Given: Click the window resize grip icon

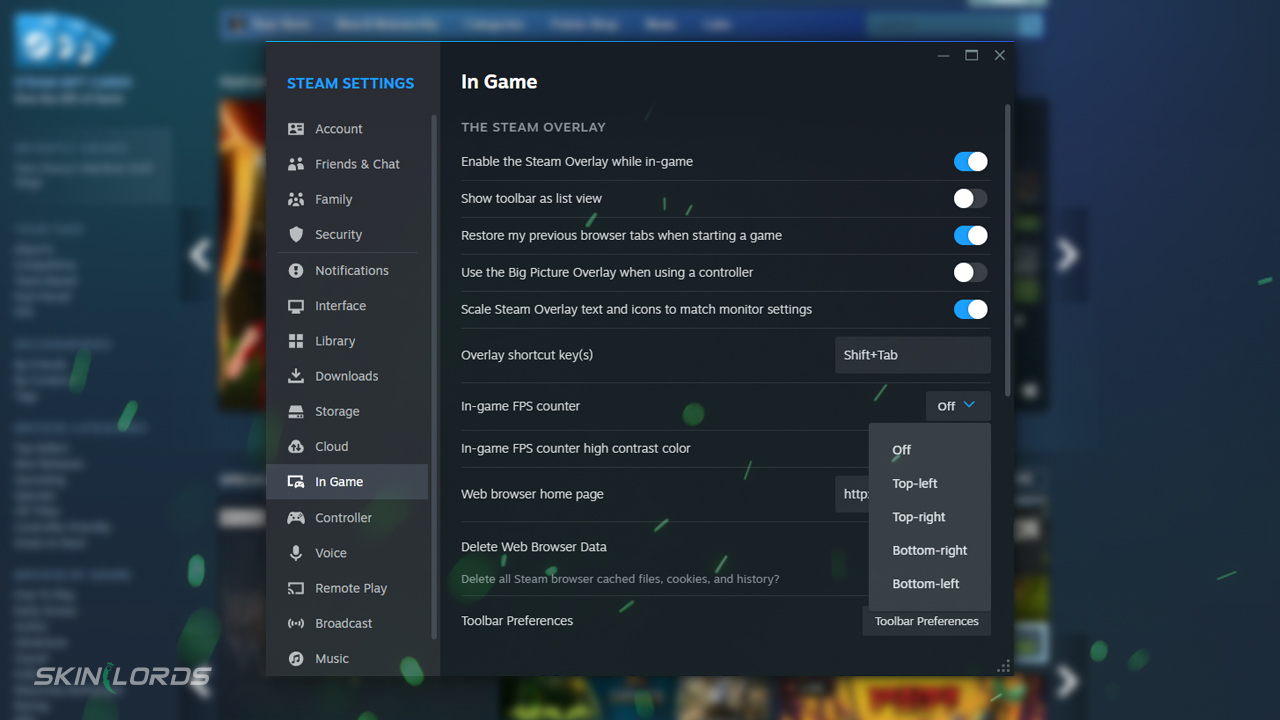Looking at the screenshot, I should [1004, 666].
